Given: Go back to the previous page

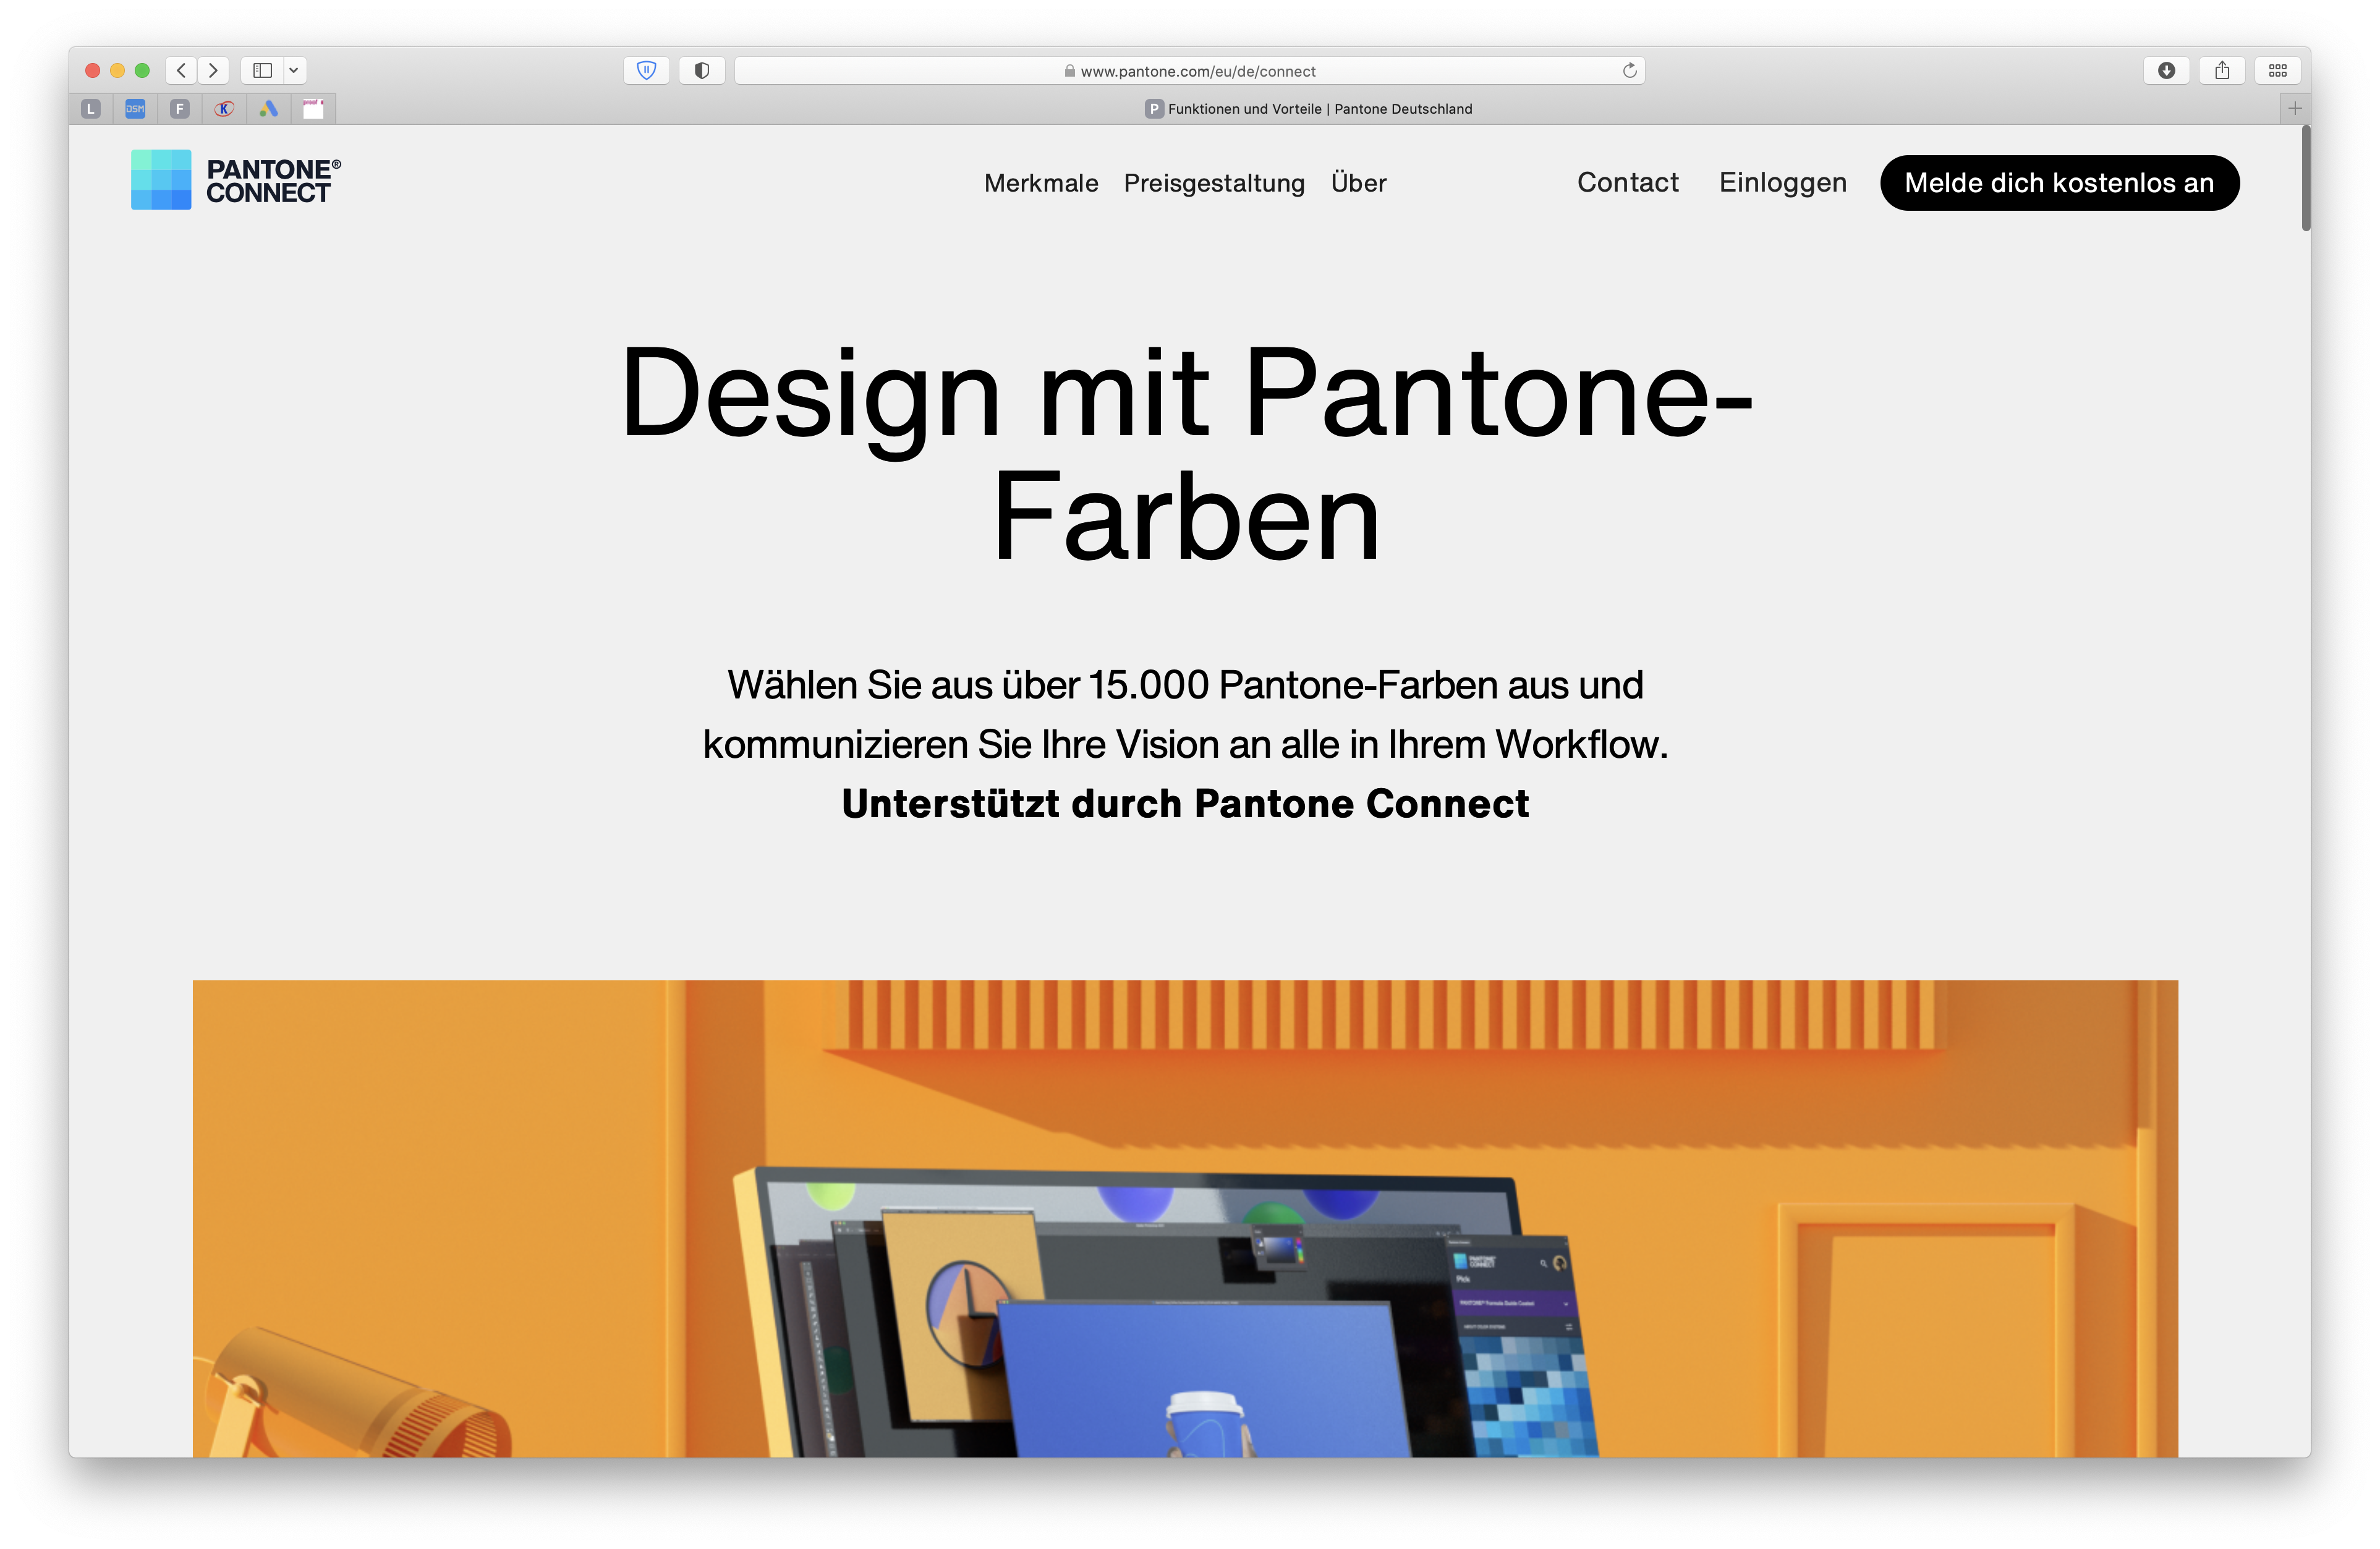Looking at the screenshot, I should [x=181, y=70].
